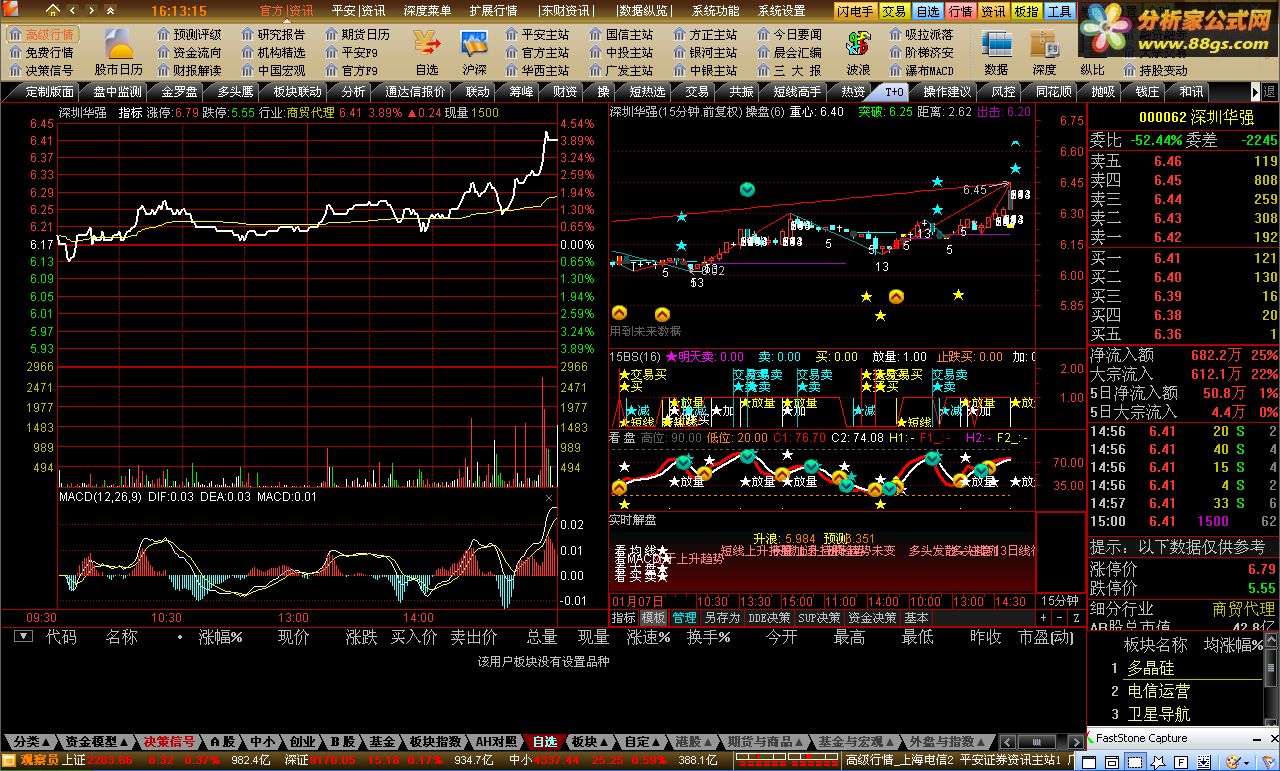Toggle the 自选 top button
The image size is (1280, 771).
coord(928,11)
